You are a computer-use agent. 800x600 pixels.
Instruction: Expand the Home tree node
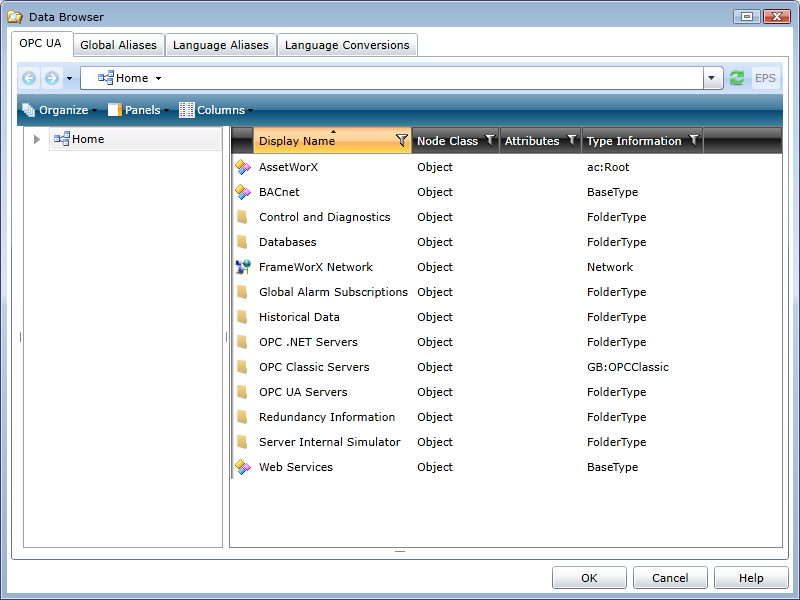(x=37, y=140)
